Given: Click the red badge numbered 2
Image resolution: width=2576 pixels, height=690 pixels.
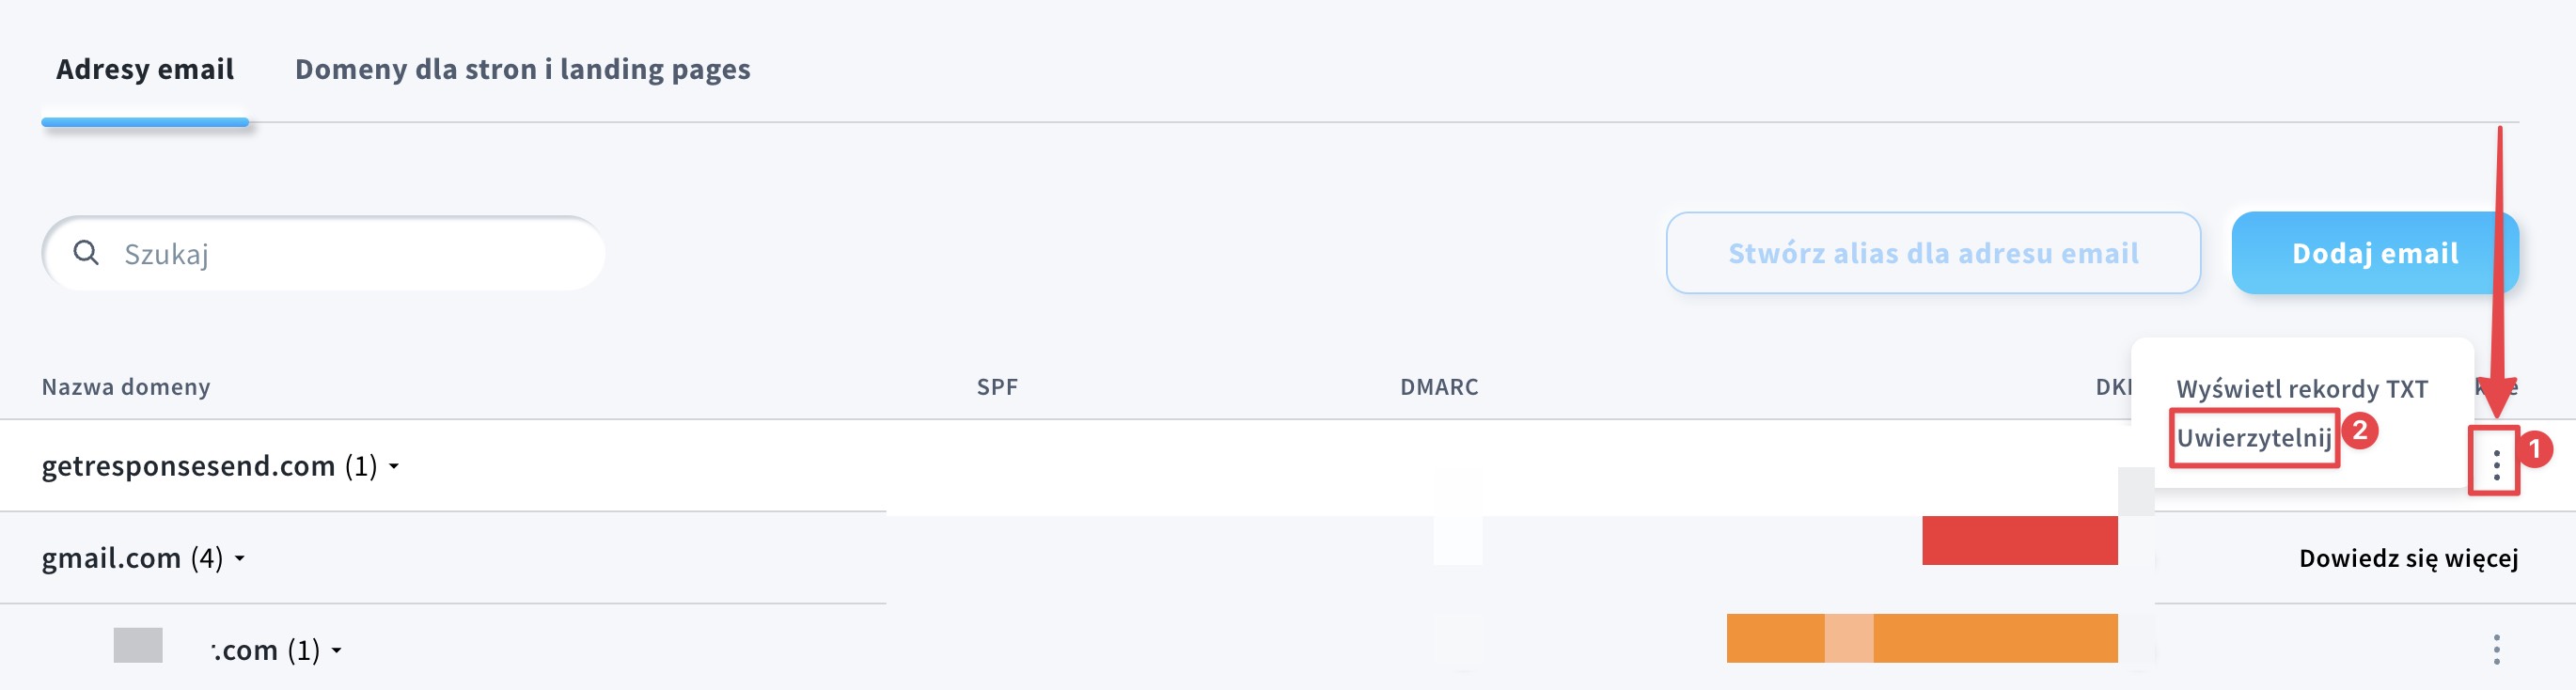Looking at the screenshot, I should pyautogui.click(x=2360, y=431).
